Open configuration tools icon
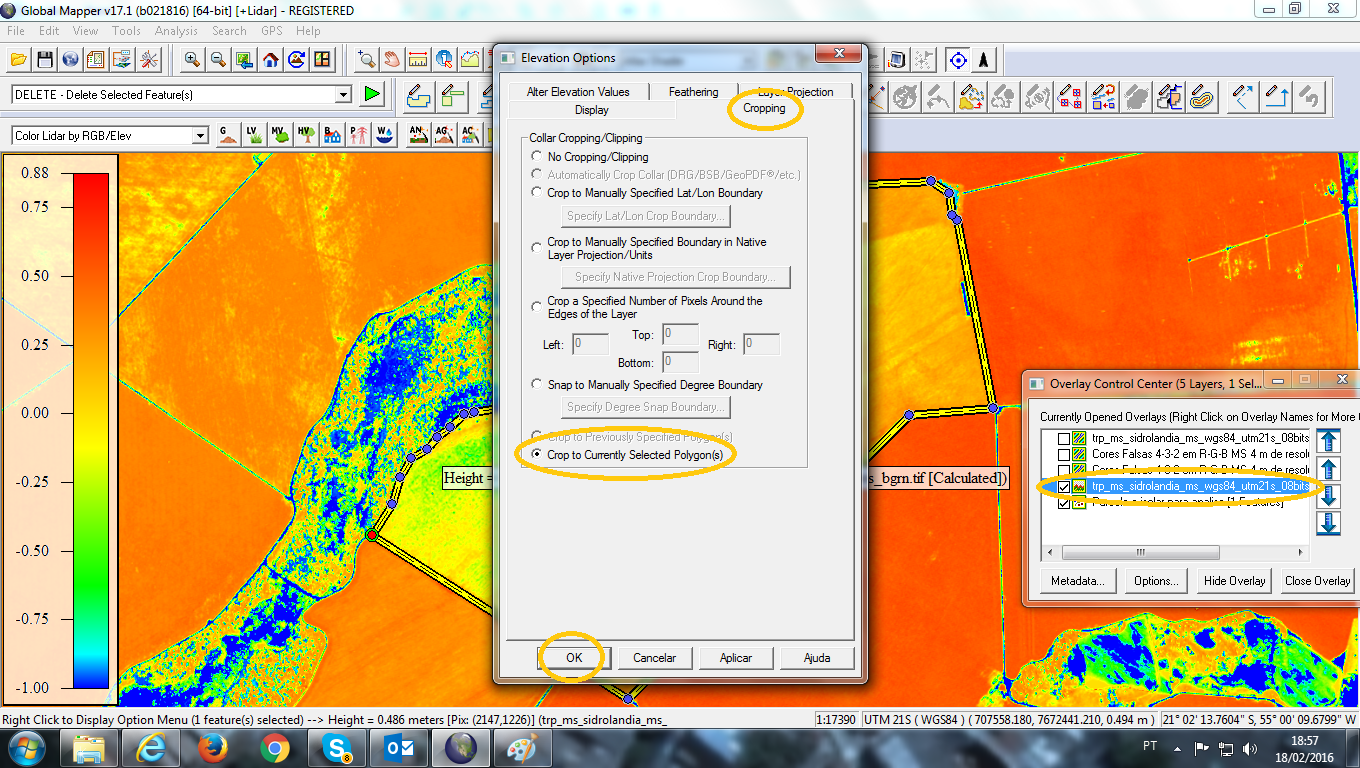Image resolution: width=1360 pixels, height=768 pixels. point(149,60)
